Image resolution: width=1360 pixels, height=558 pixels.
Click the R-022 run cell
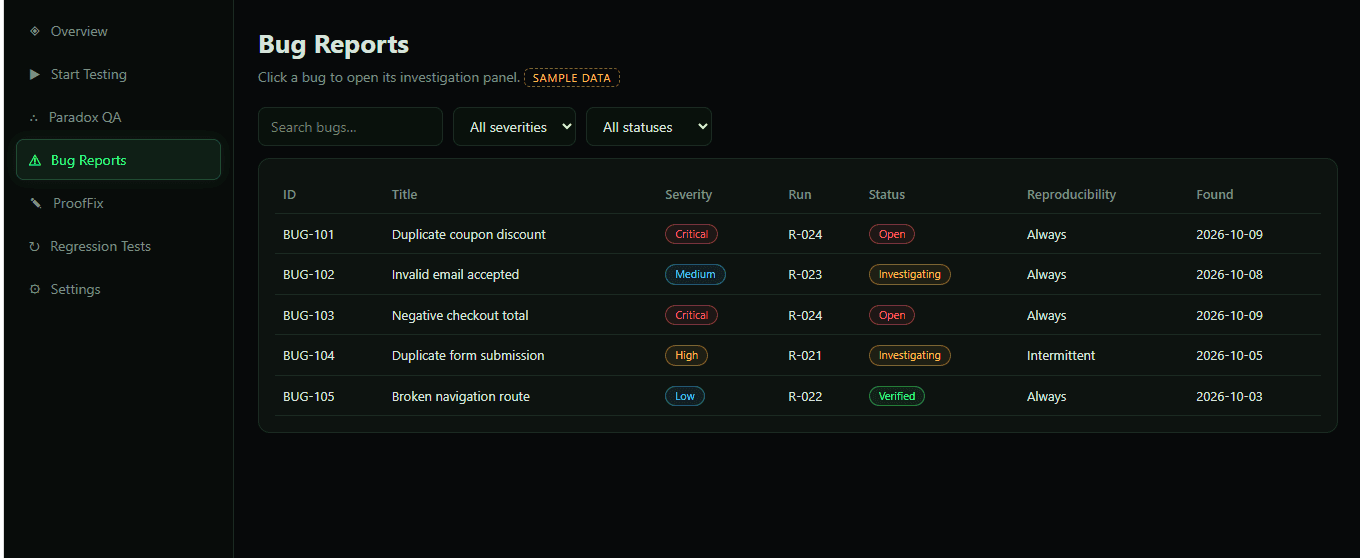805,397
